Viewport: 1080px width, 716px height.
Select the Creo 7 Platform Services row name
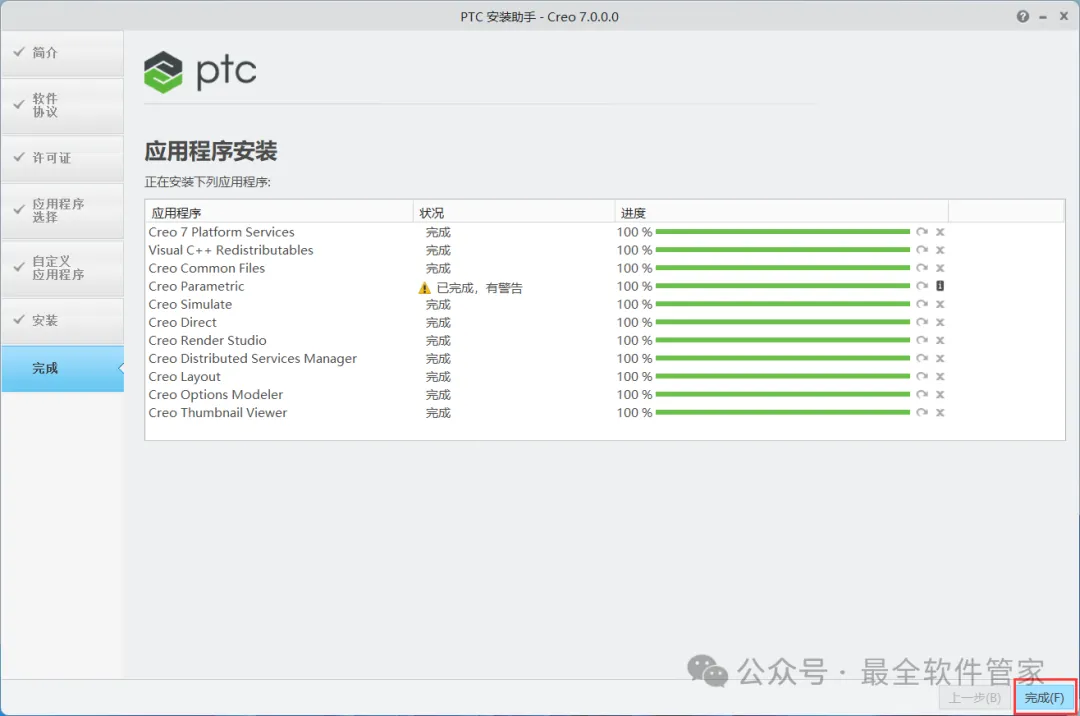221,232
